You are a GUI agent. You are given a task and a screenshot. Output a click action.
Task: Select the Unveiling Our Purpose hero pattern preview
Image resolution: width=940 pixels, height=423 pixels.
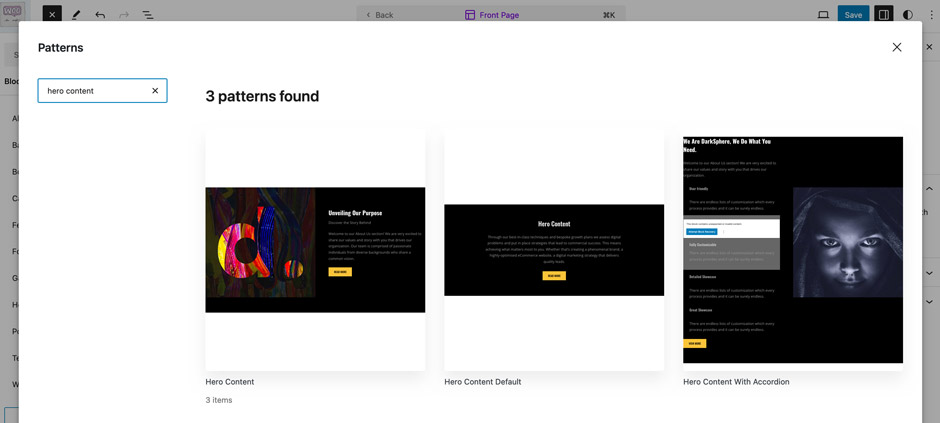tap(315, 250)
